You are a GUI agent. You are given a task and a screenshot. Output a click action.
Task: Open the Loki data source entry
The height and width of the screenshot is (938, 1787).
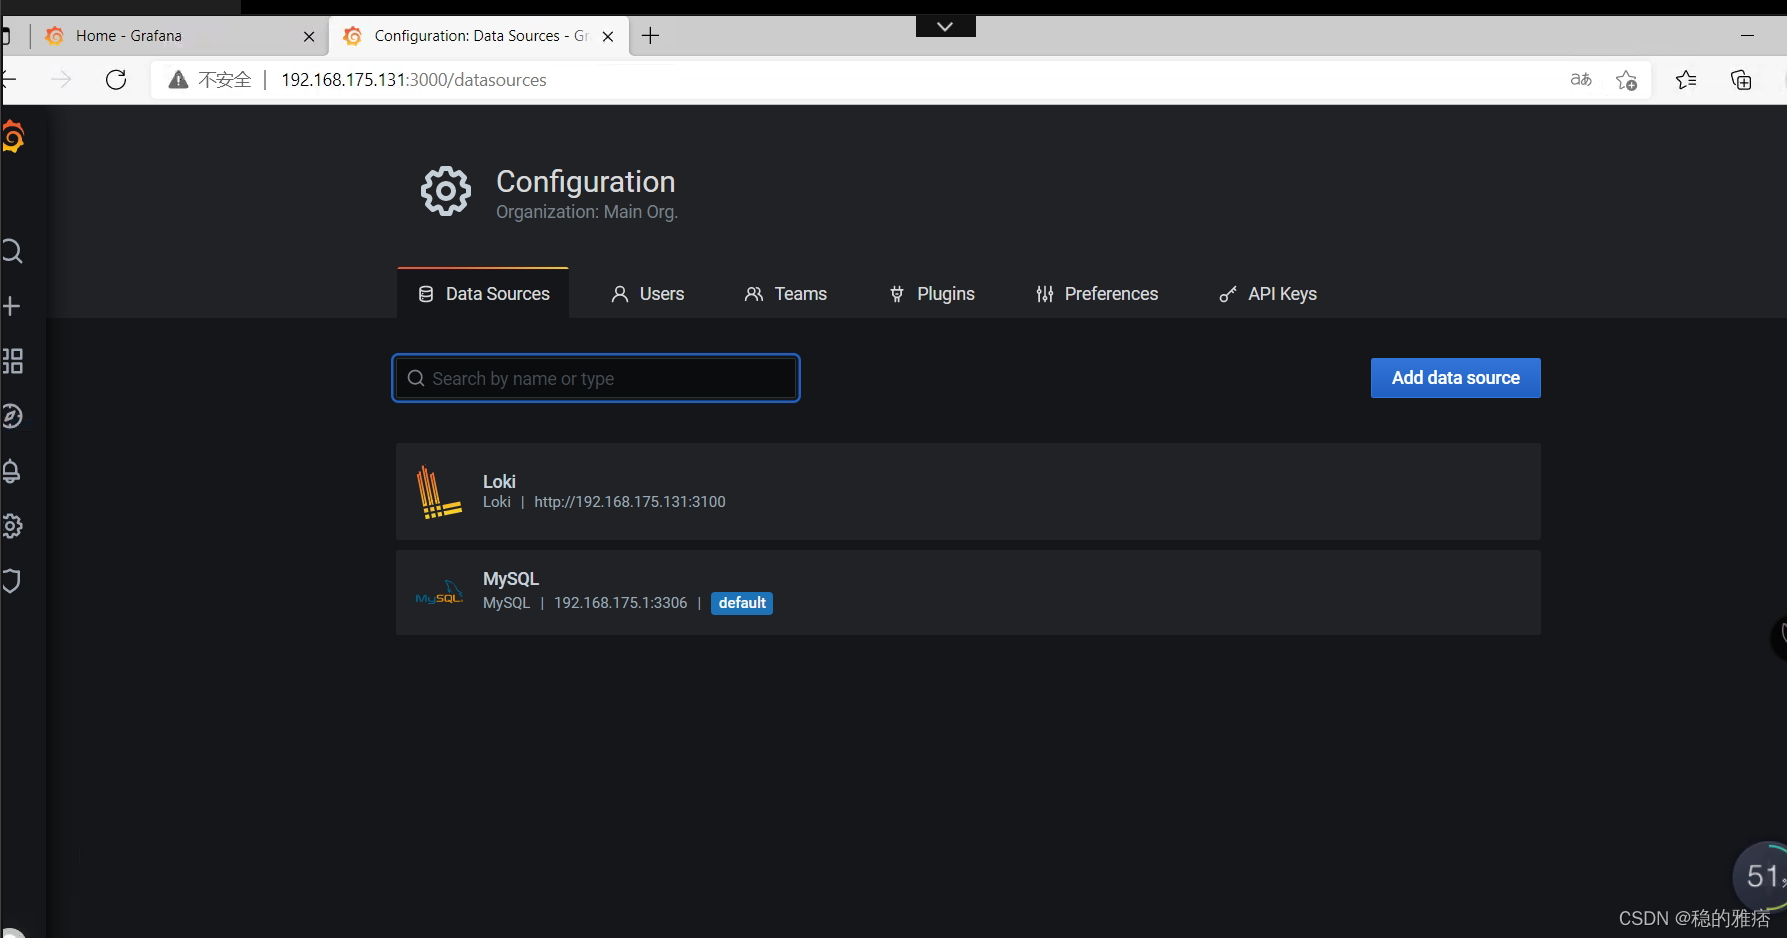968,492
